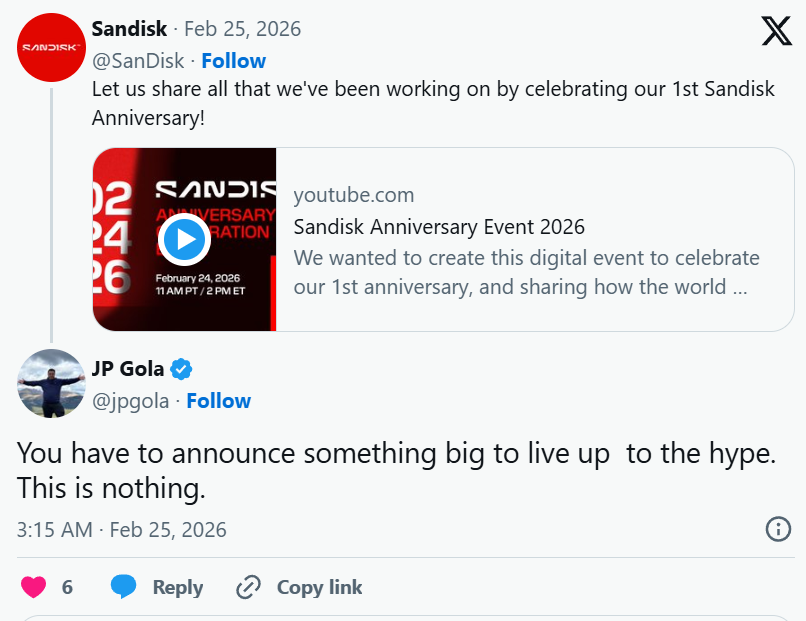Viewport: 806px width, 621px height.
Task: Click the copy link chain icon
Action: (x=248, y=587)
